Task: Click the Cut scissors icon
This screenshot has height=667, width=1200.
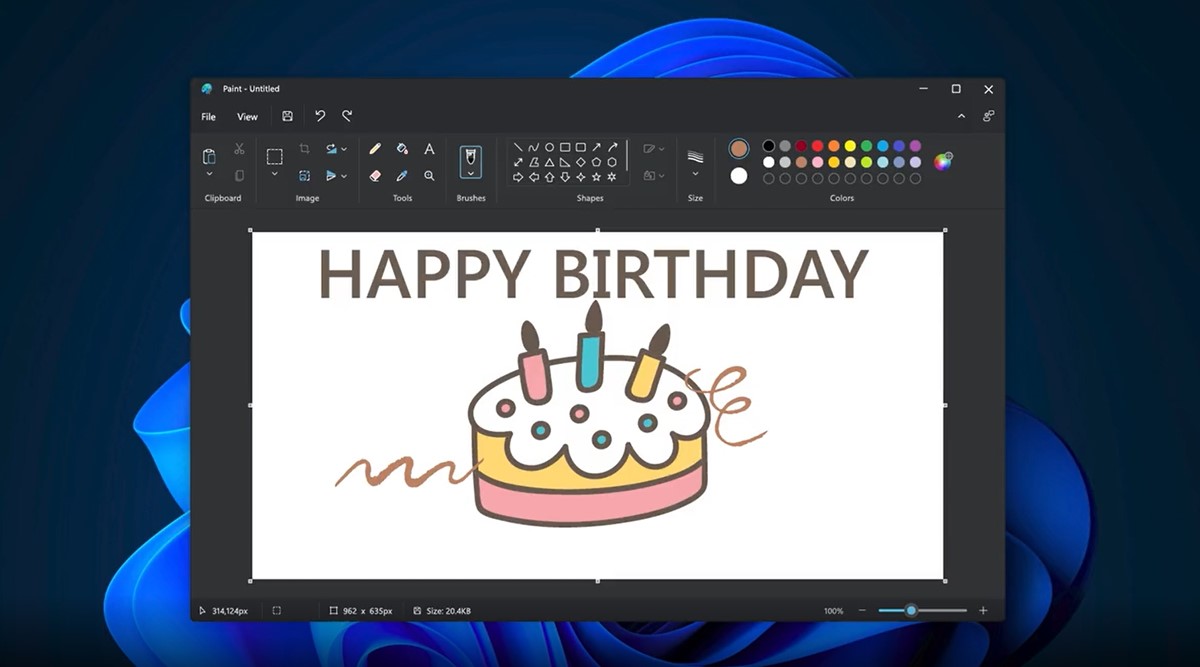Action: click(239, 148)
